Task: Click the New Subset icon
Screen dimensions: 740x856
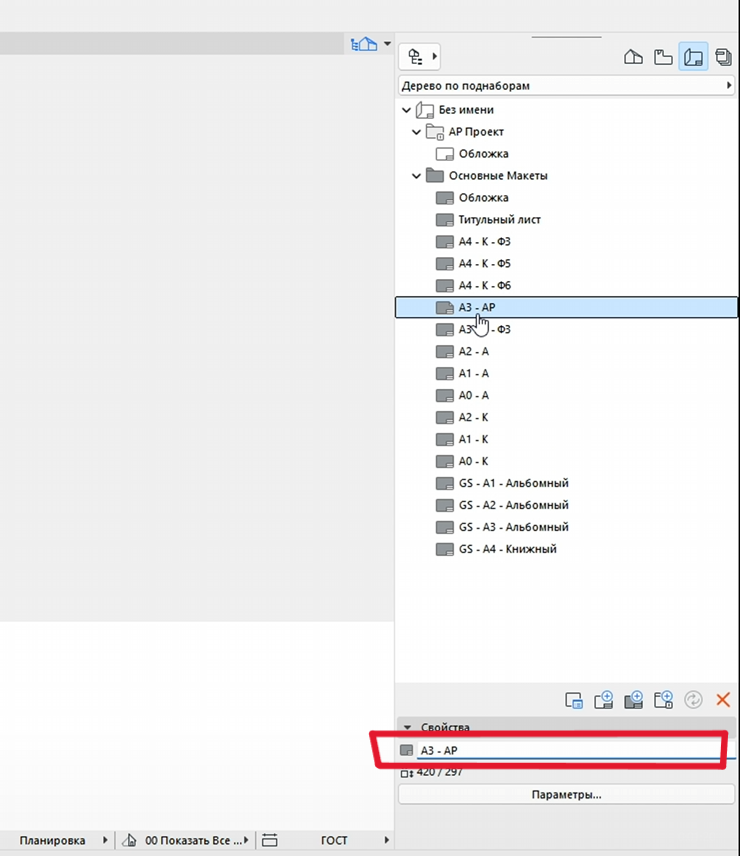Action: (x=663, y=700)
